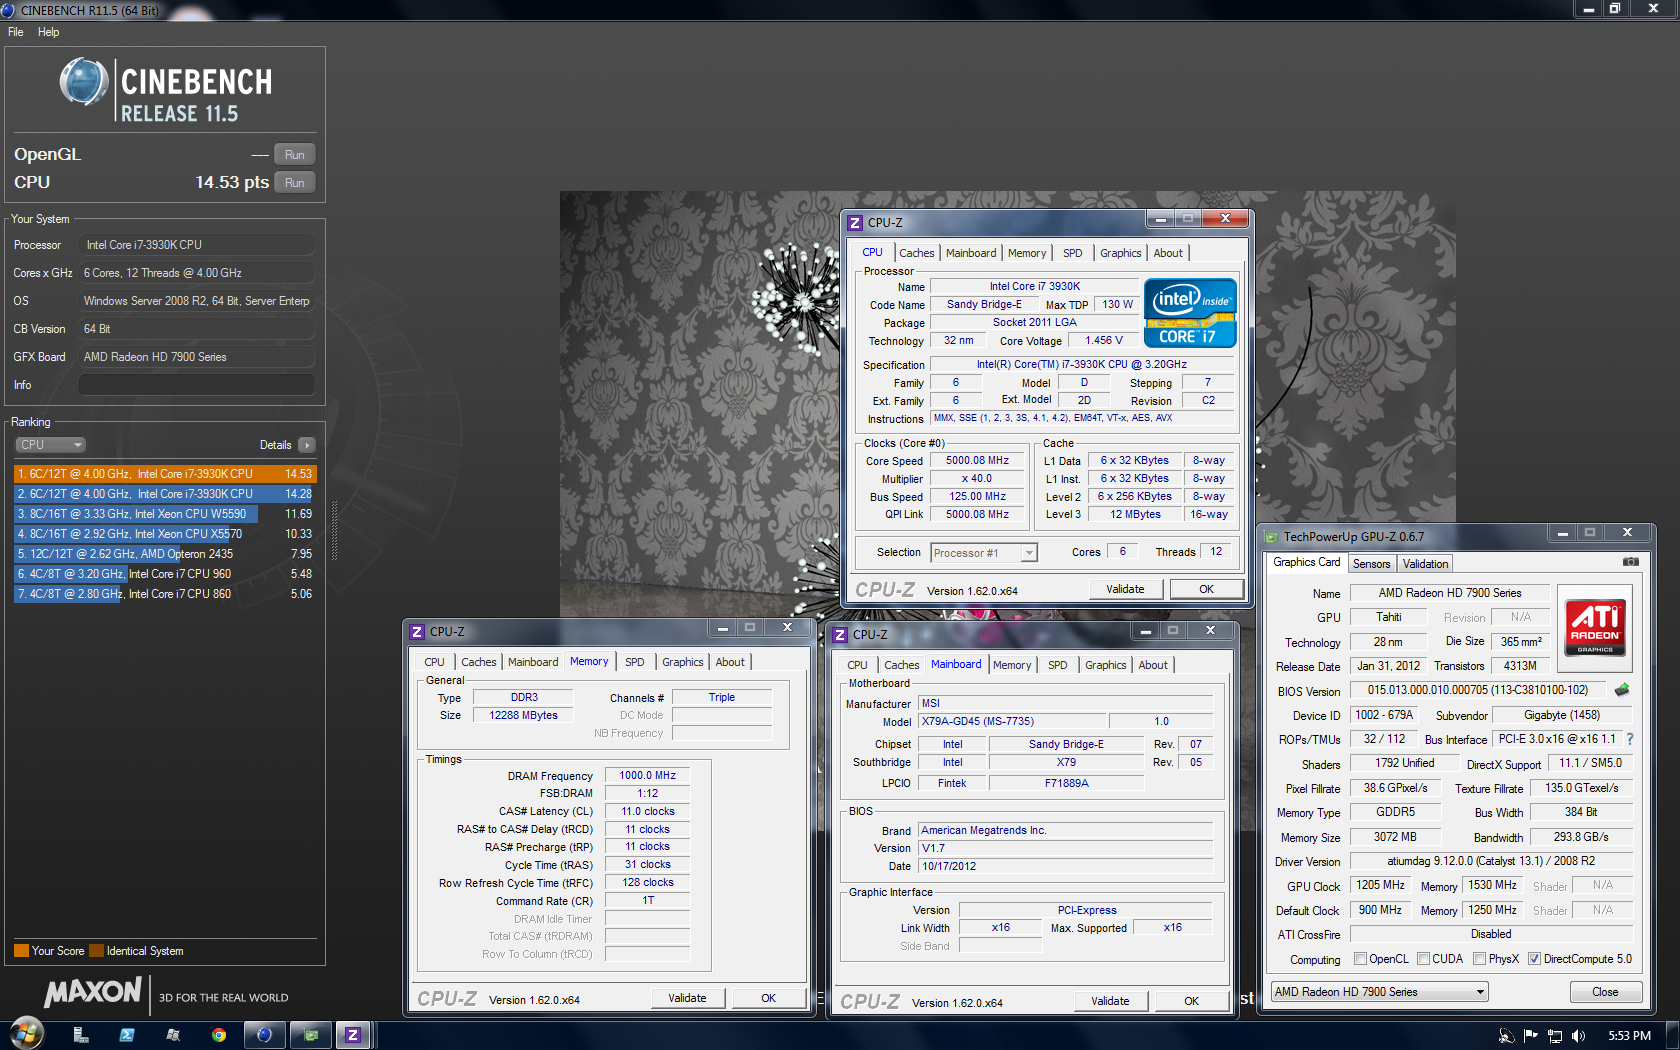Click OK in Mainboard CPU-Z window
This screenshot has width=1680, height=1050.
click(1191, 1001)
